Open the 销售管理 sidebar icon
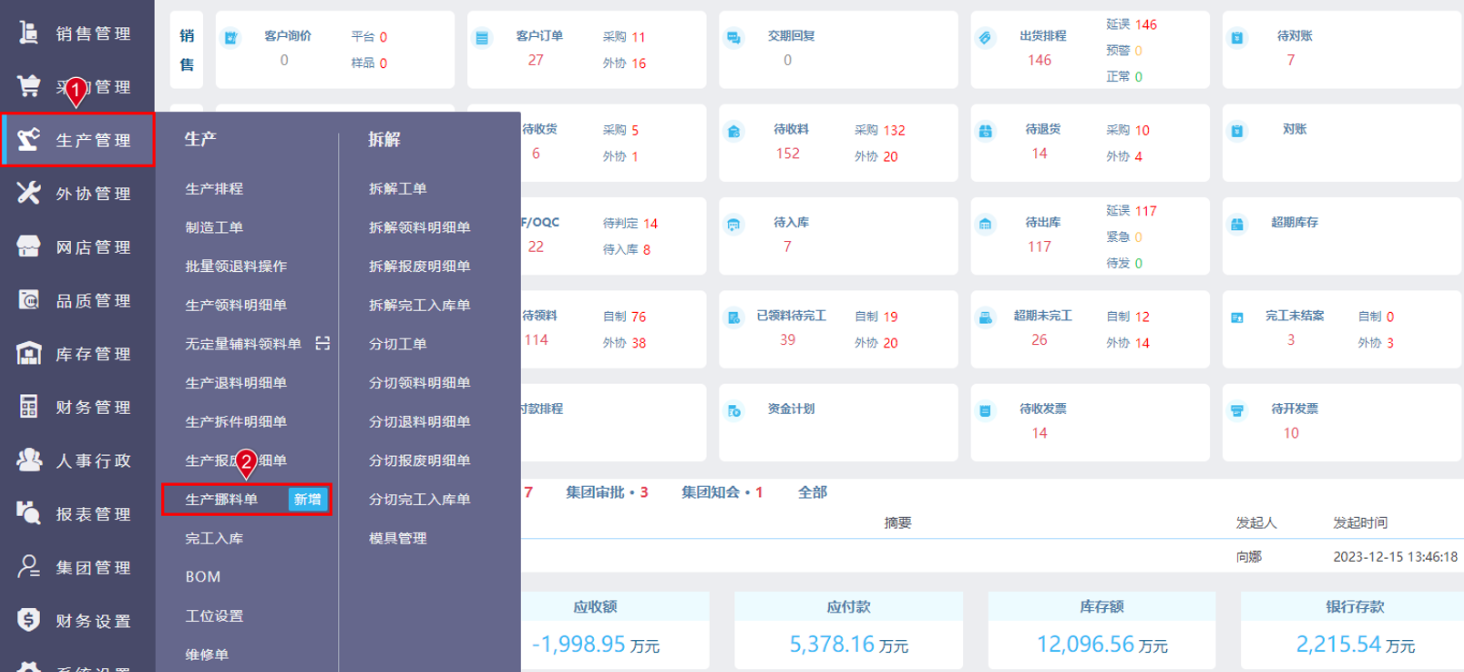Screen dimensions: 1464x672 29,33
